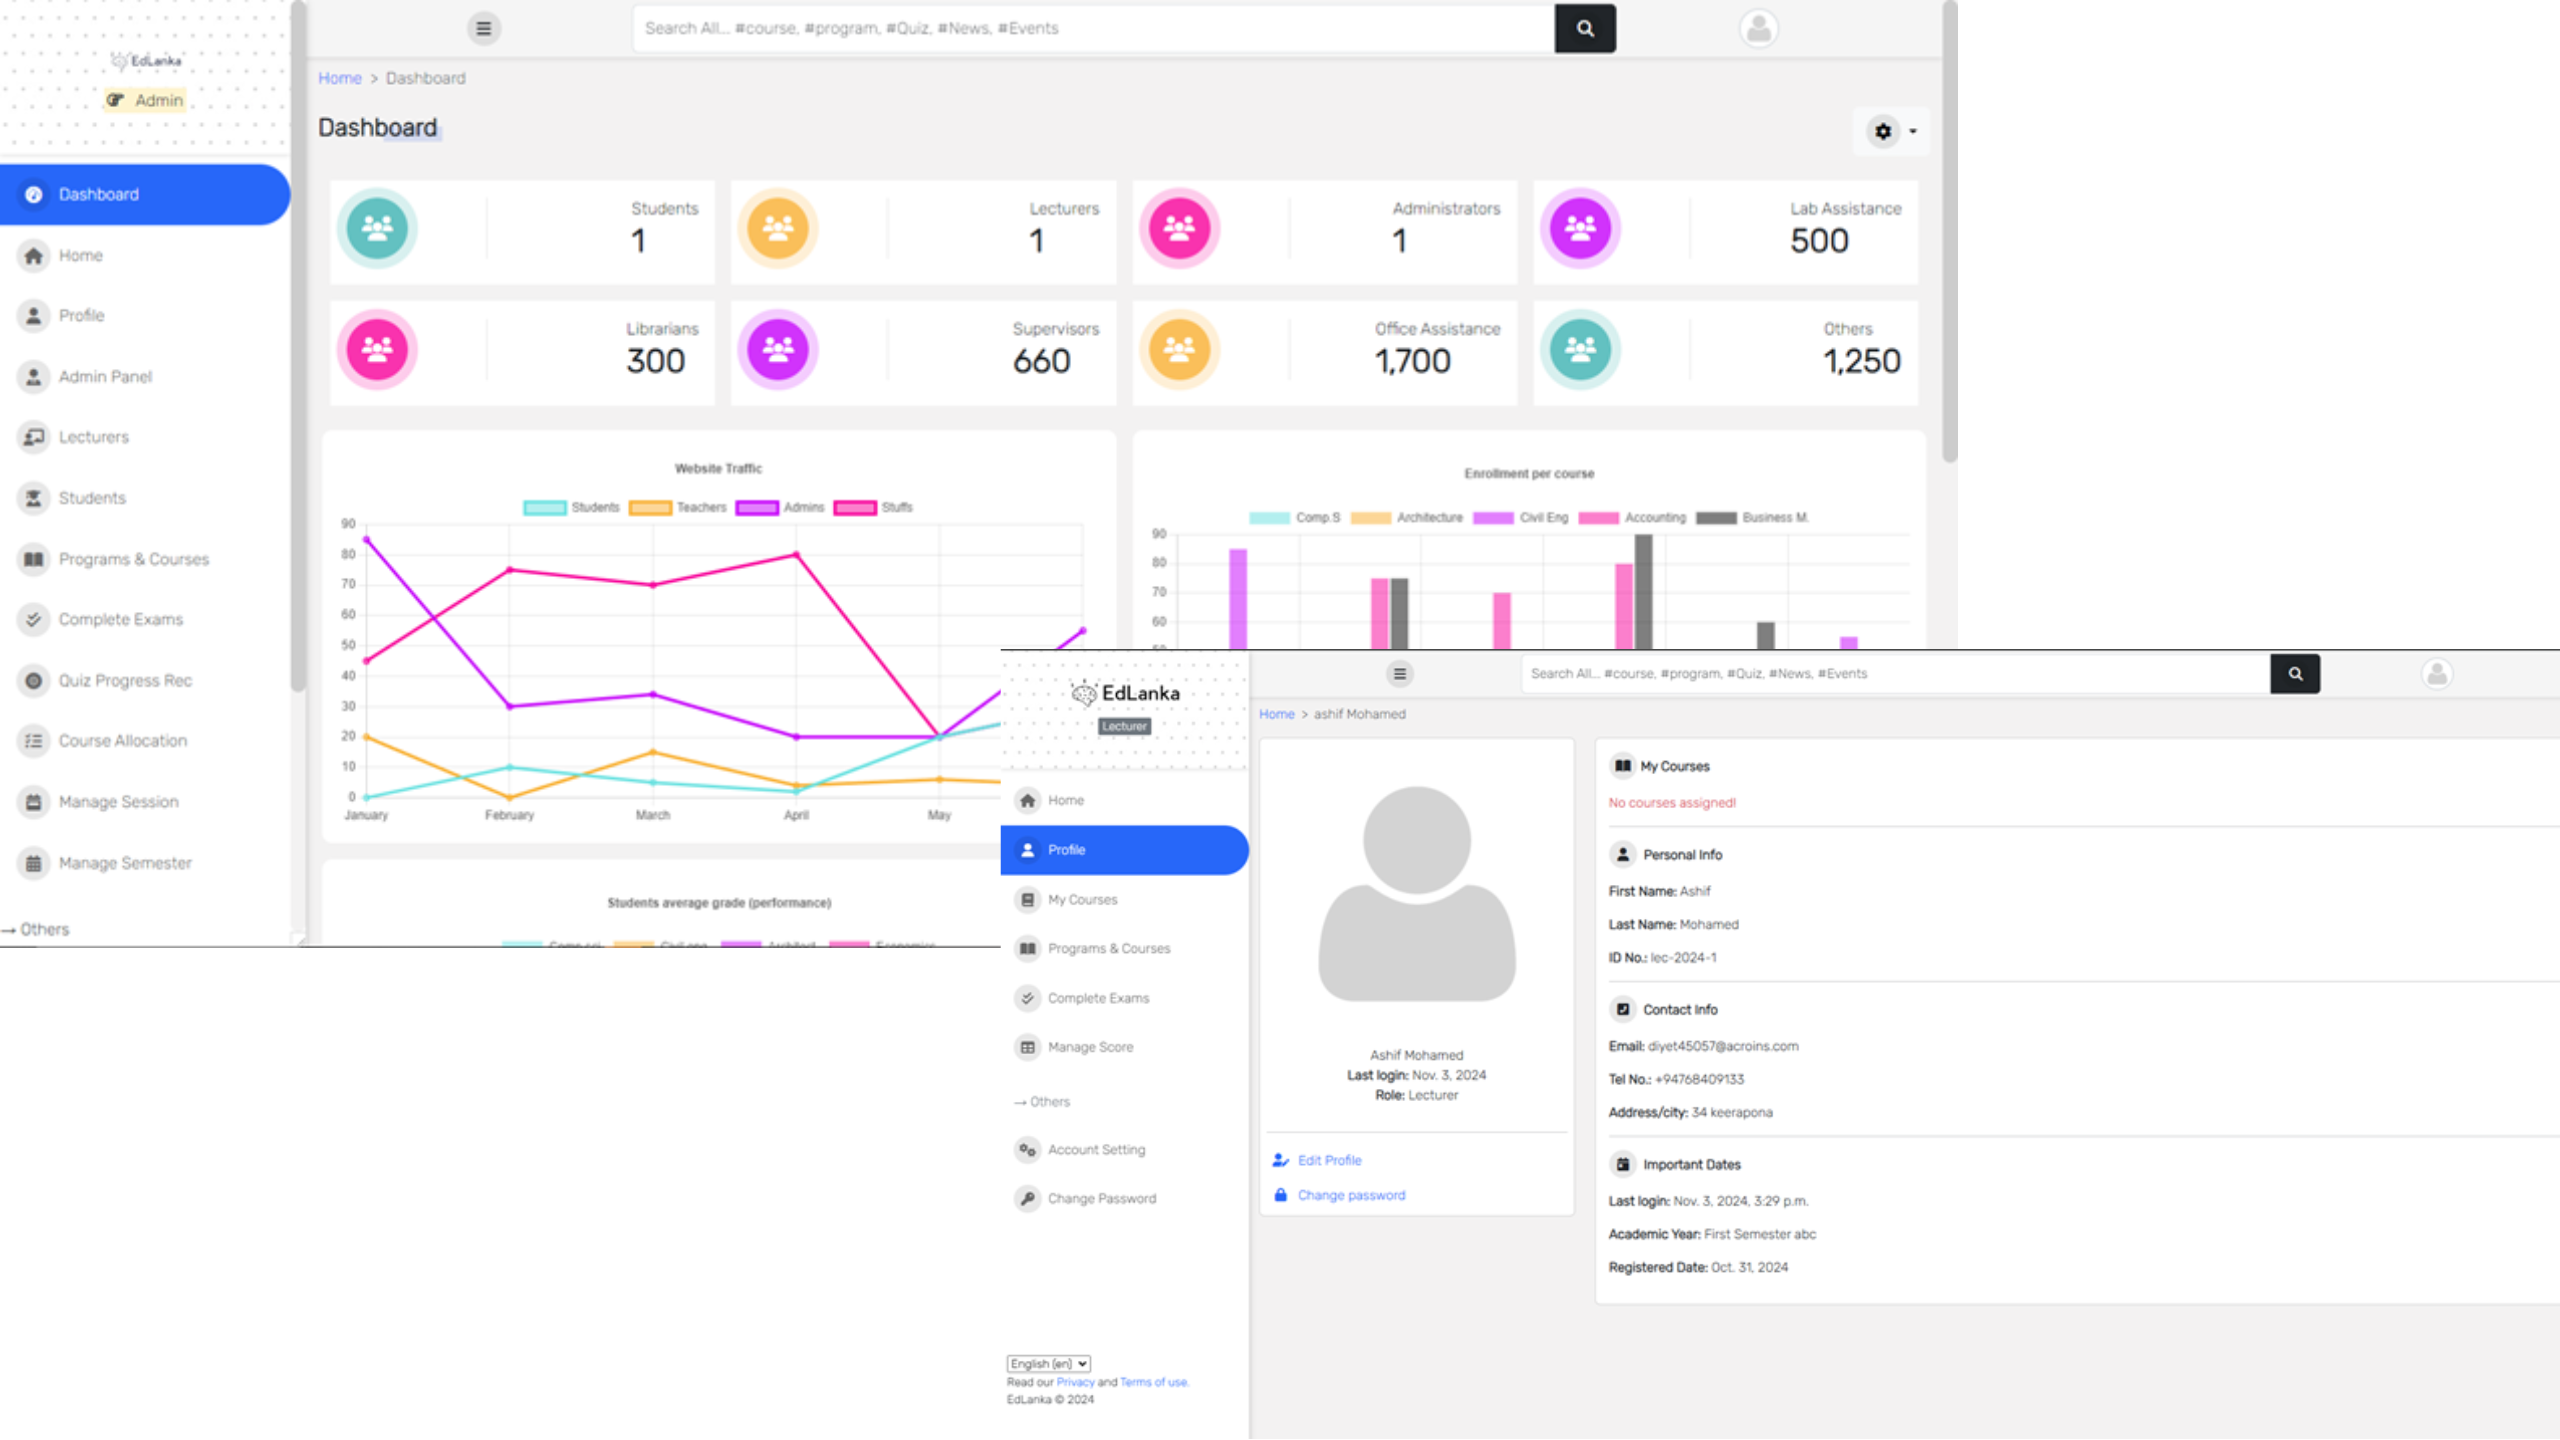This screenshot has height=1440, width=2560.
Task: Open Programs & Courses in admin sidebar
Action: point(133,559)
